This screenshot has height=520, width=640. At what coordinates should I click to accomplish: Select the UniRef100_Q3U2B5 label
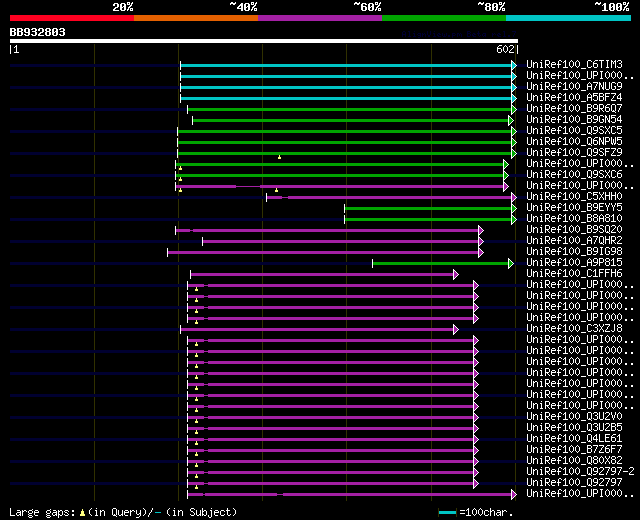574,428
